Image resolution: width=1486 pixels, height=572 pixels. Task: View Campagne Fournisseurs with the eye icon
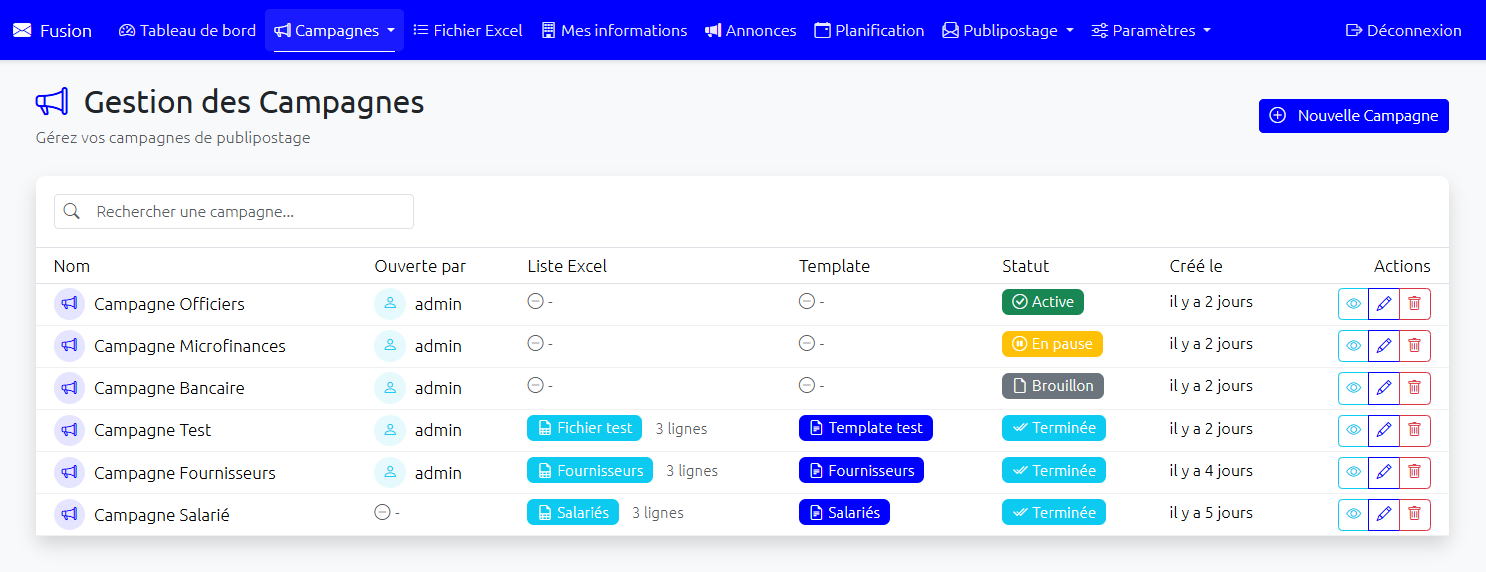tap(1353, 472)
